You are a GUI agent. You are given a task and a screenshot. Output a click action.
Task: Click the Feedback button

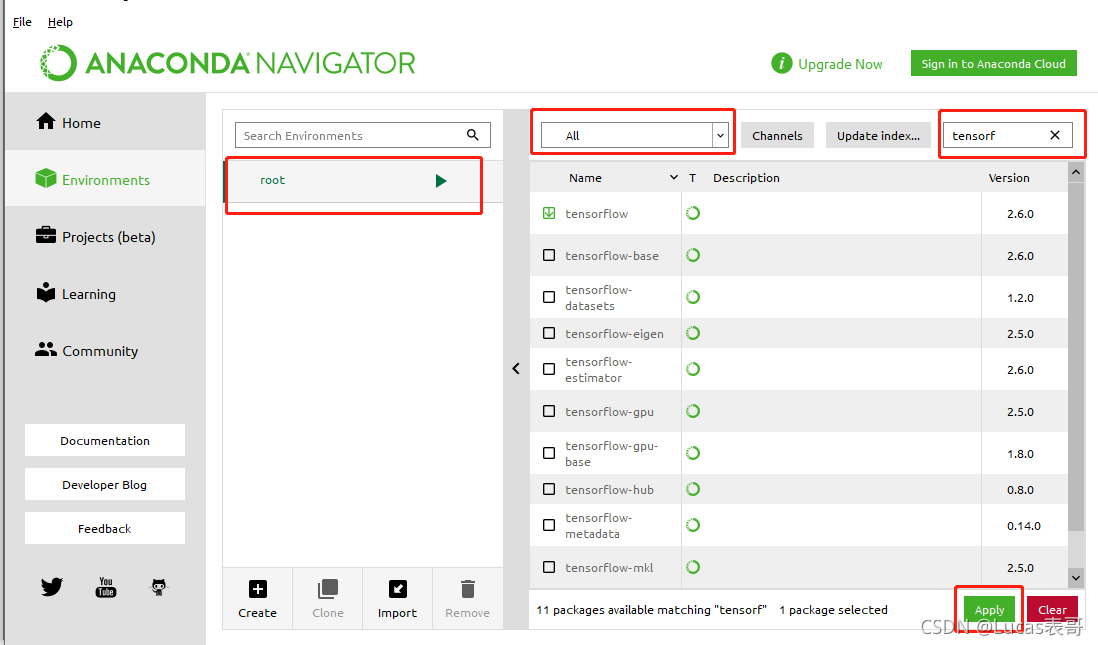(105, 528)
